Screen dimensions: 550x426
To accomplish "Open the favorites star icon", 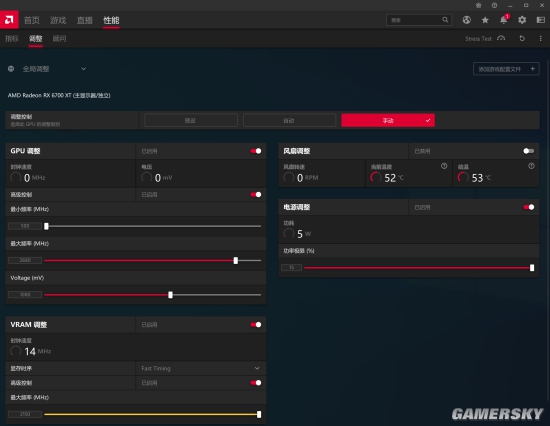I will coord(485,20).
